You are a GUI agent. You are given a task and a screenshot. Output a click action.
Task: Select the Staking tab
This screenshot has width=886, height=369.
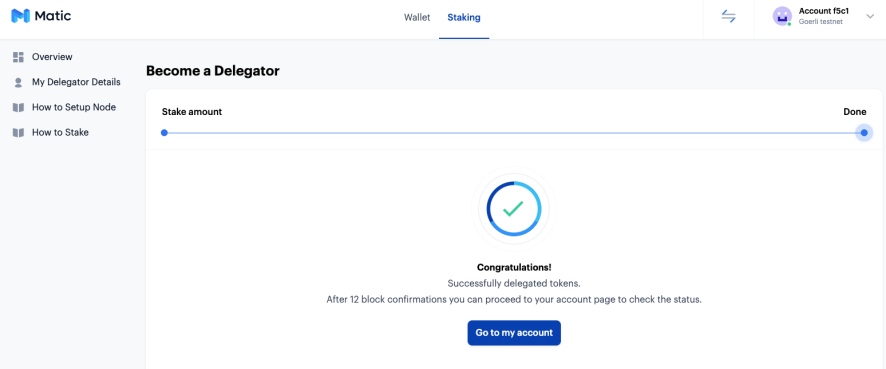point(464,18)
